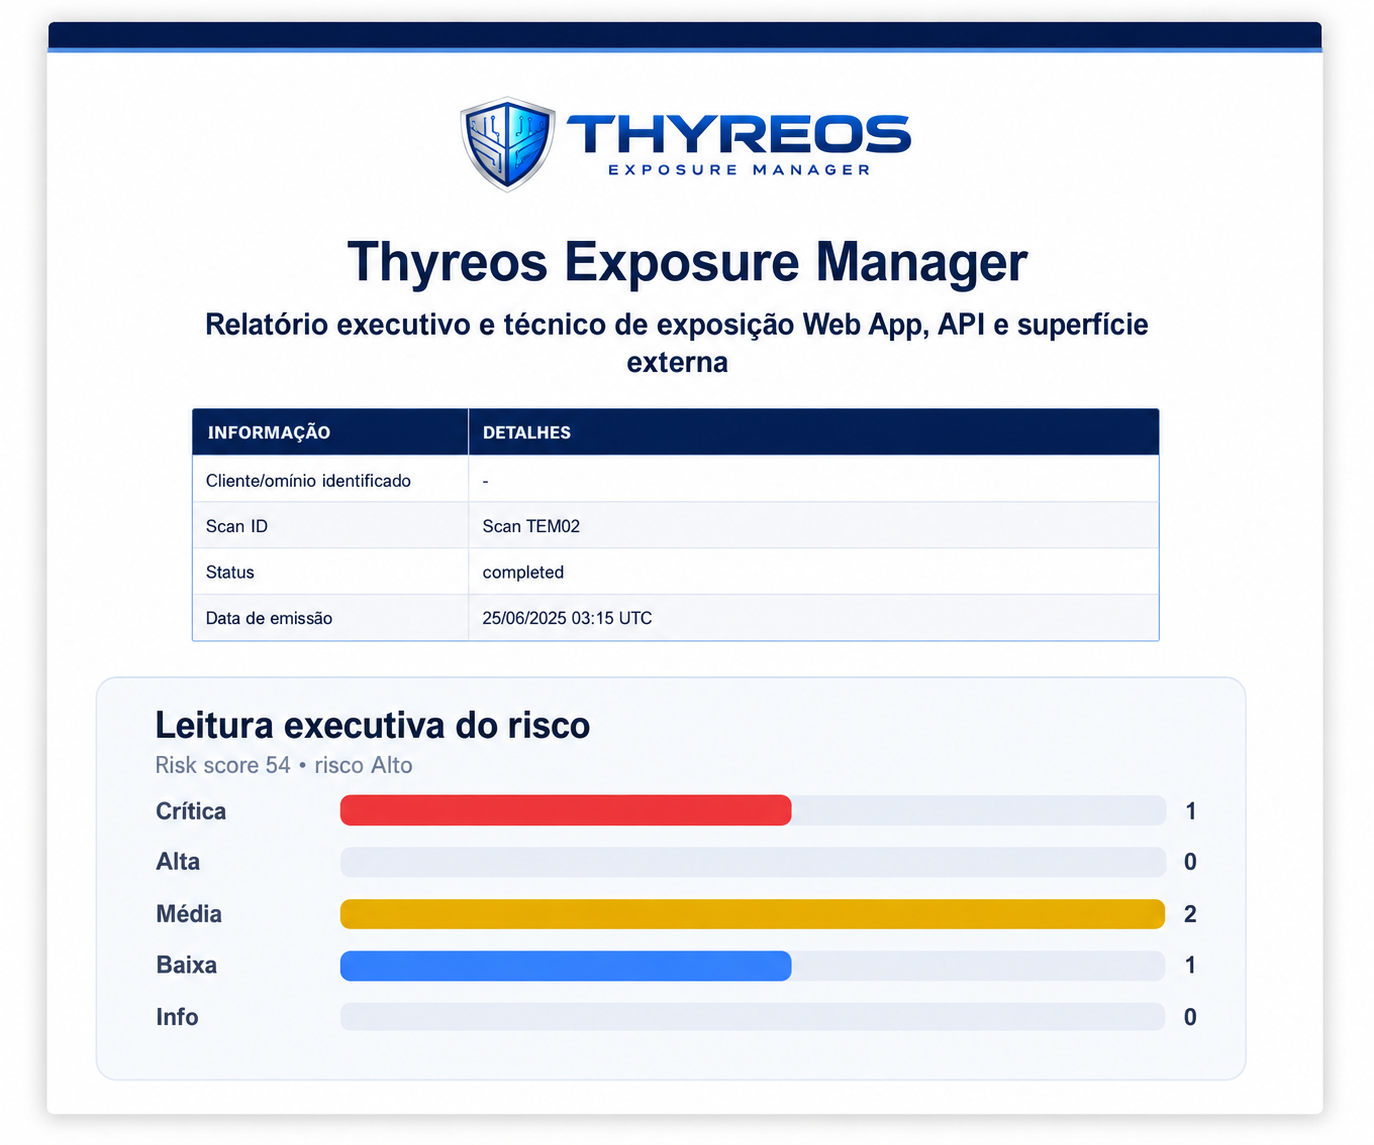Select the 'Thyreos Exposure Manager' main heading
Screen dimensions: 1374x1145
pos(687,262)
